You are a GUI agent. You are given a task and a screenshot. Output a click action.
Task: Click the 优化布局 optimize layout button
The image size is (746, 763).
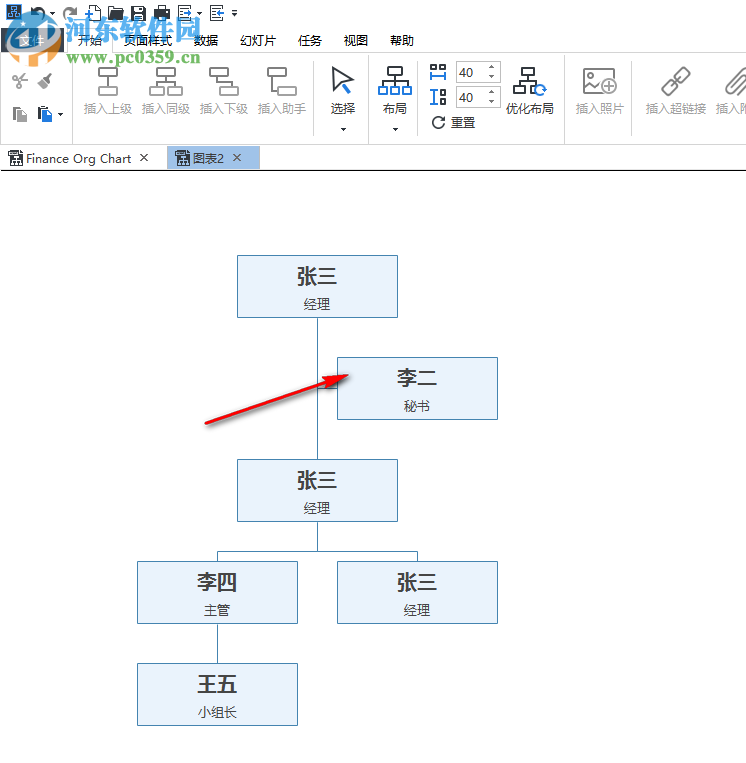click(x=529, y=91)
